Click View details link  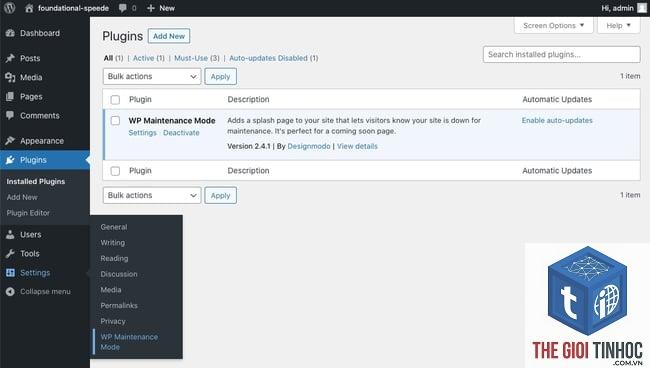point(357,146)
